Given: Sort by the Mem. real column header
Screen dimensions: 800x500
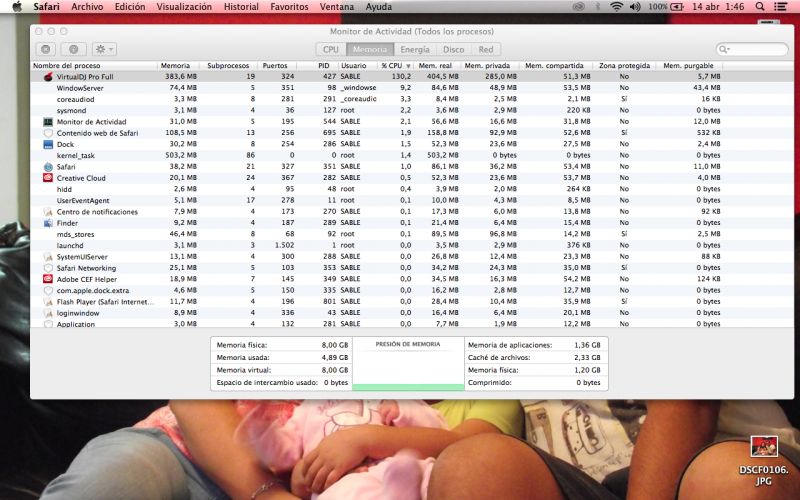Looking at the screenshot, I should (x=435, y=66).
